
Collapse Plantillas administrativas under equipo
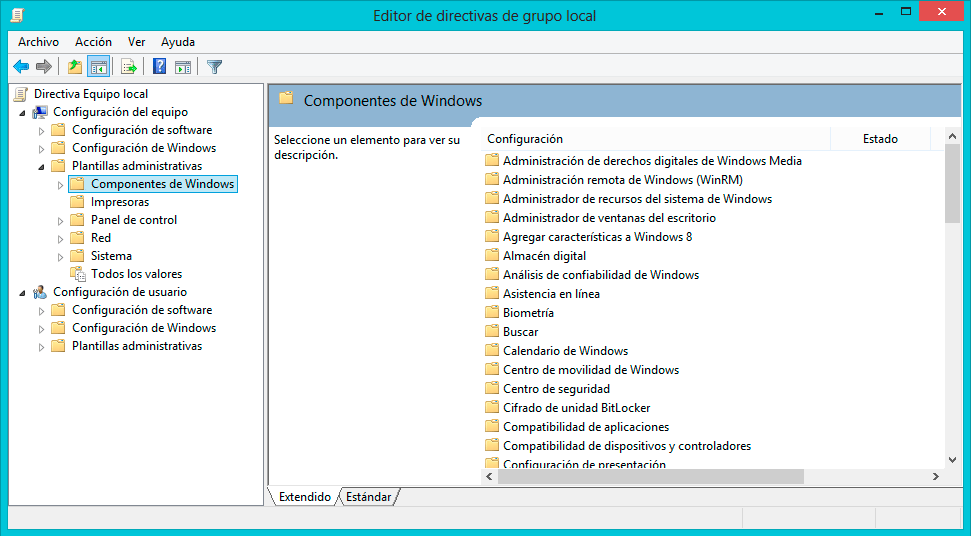point(41,167)
